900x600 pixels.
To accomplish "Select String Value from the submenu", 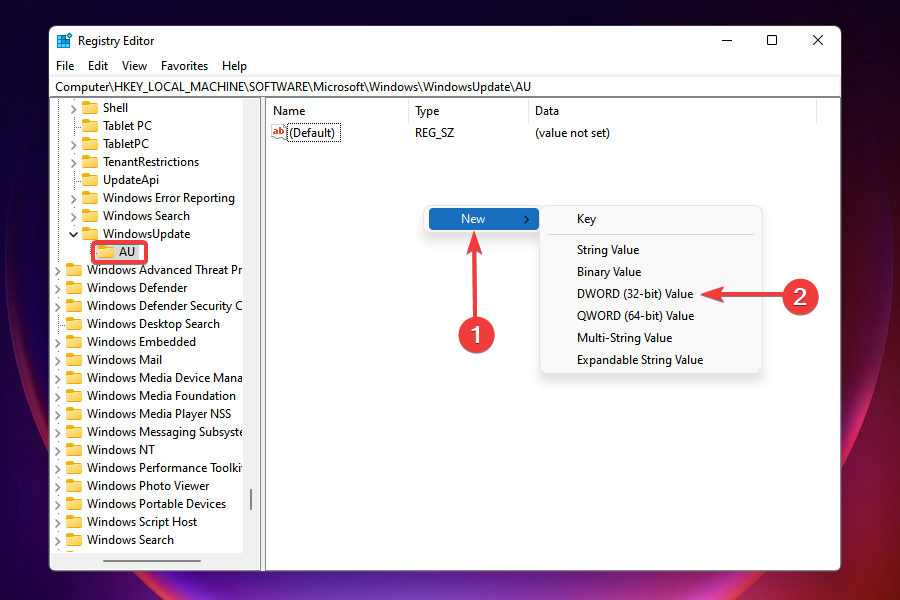I will [x=651, y=250].
